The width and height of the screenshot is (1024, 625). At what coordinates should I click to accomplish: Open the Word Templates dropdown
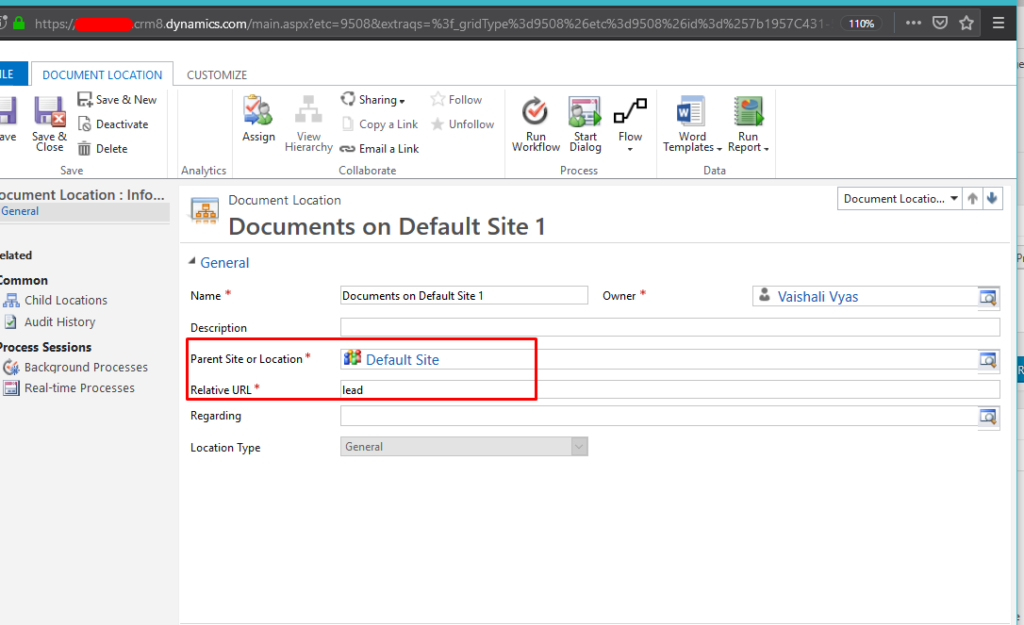pos(692,124)
